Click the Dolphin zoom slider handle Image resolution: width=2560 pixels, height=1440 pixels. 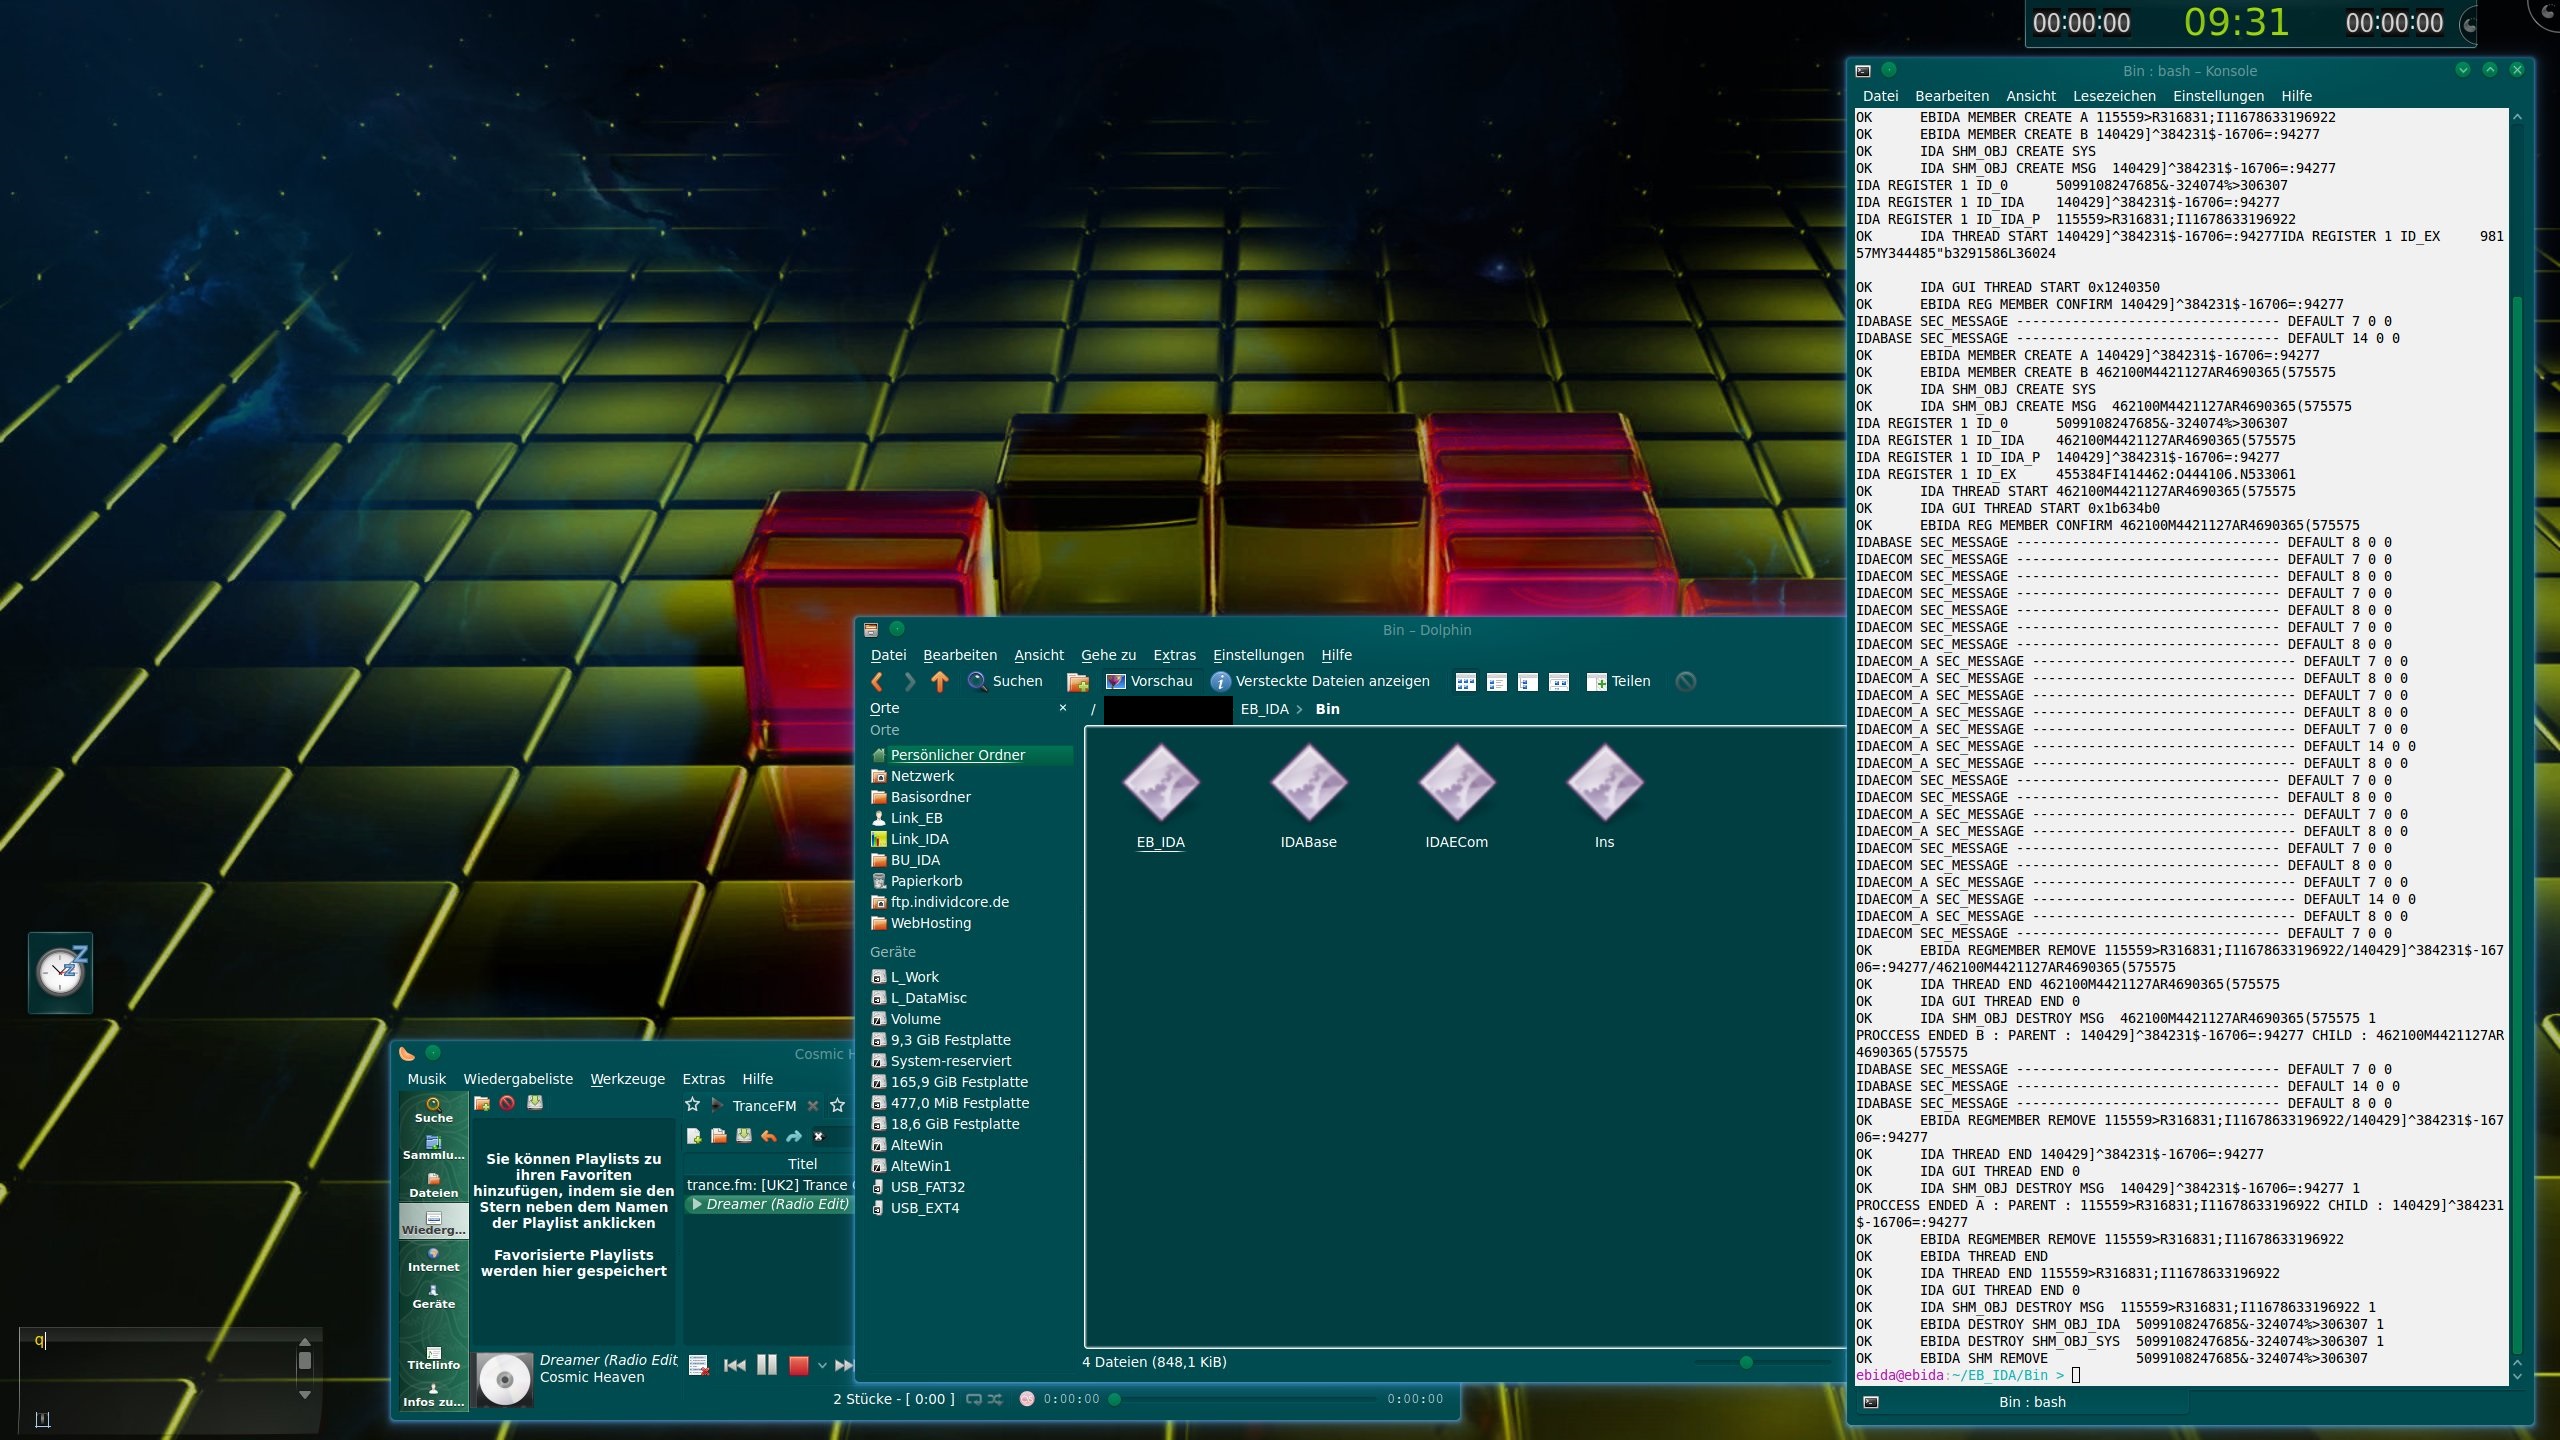[1746, 1362]
